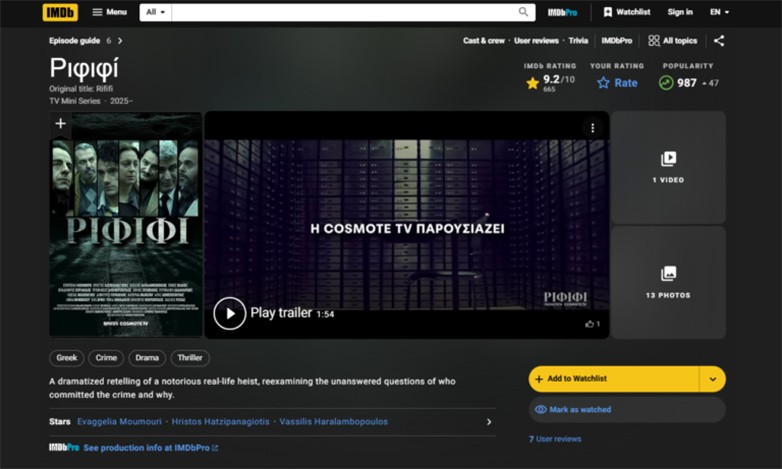This screenshot has height=469, width=782.
Task: Open the share icon
Action: (x=718, y=41)
